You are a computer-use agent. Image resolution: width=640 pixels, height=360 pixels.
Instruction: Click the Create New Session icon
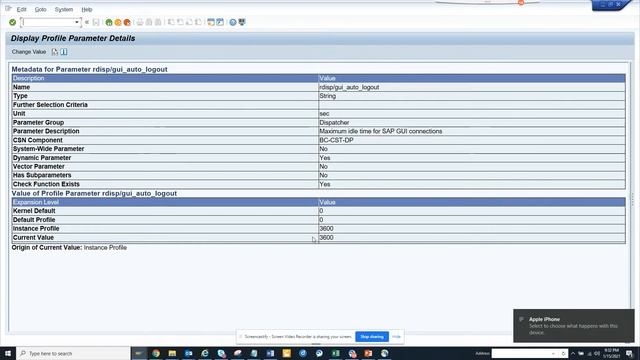(x=211, y=22)
